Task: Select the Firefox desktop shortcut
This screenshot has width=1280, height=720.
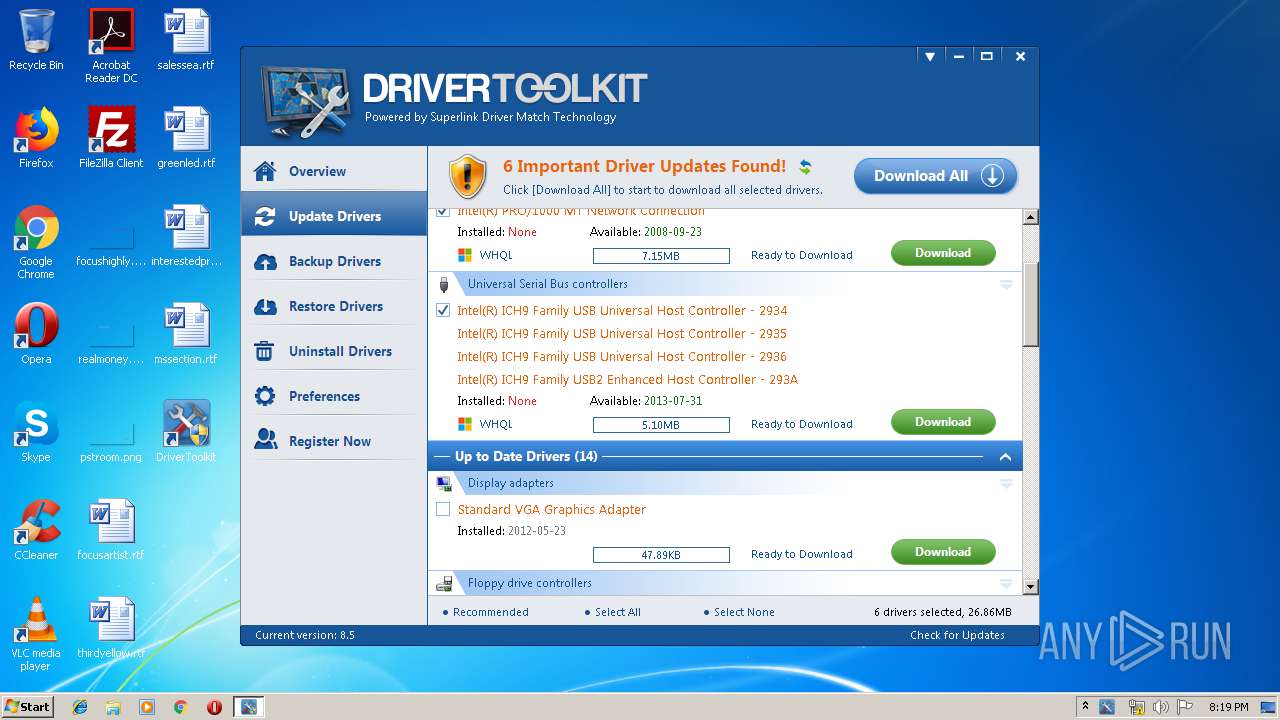Action: (x=36, y=138)
